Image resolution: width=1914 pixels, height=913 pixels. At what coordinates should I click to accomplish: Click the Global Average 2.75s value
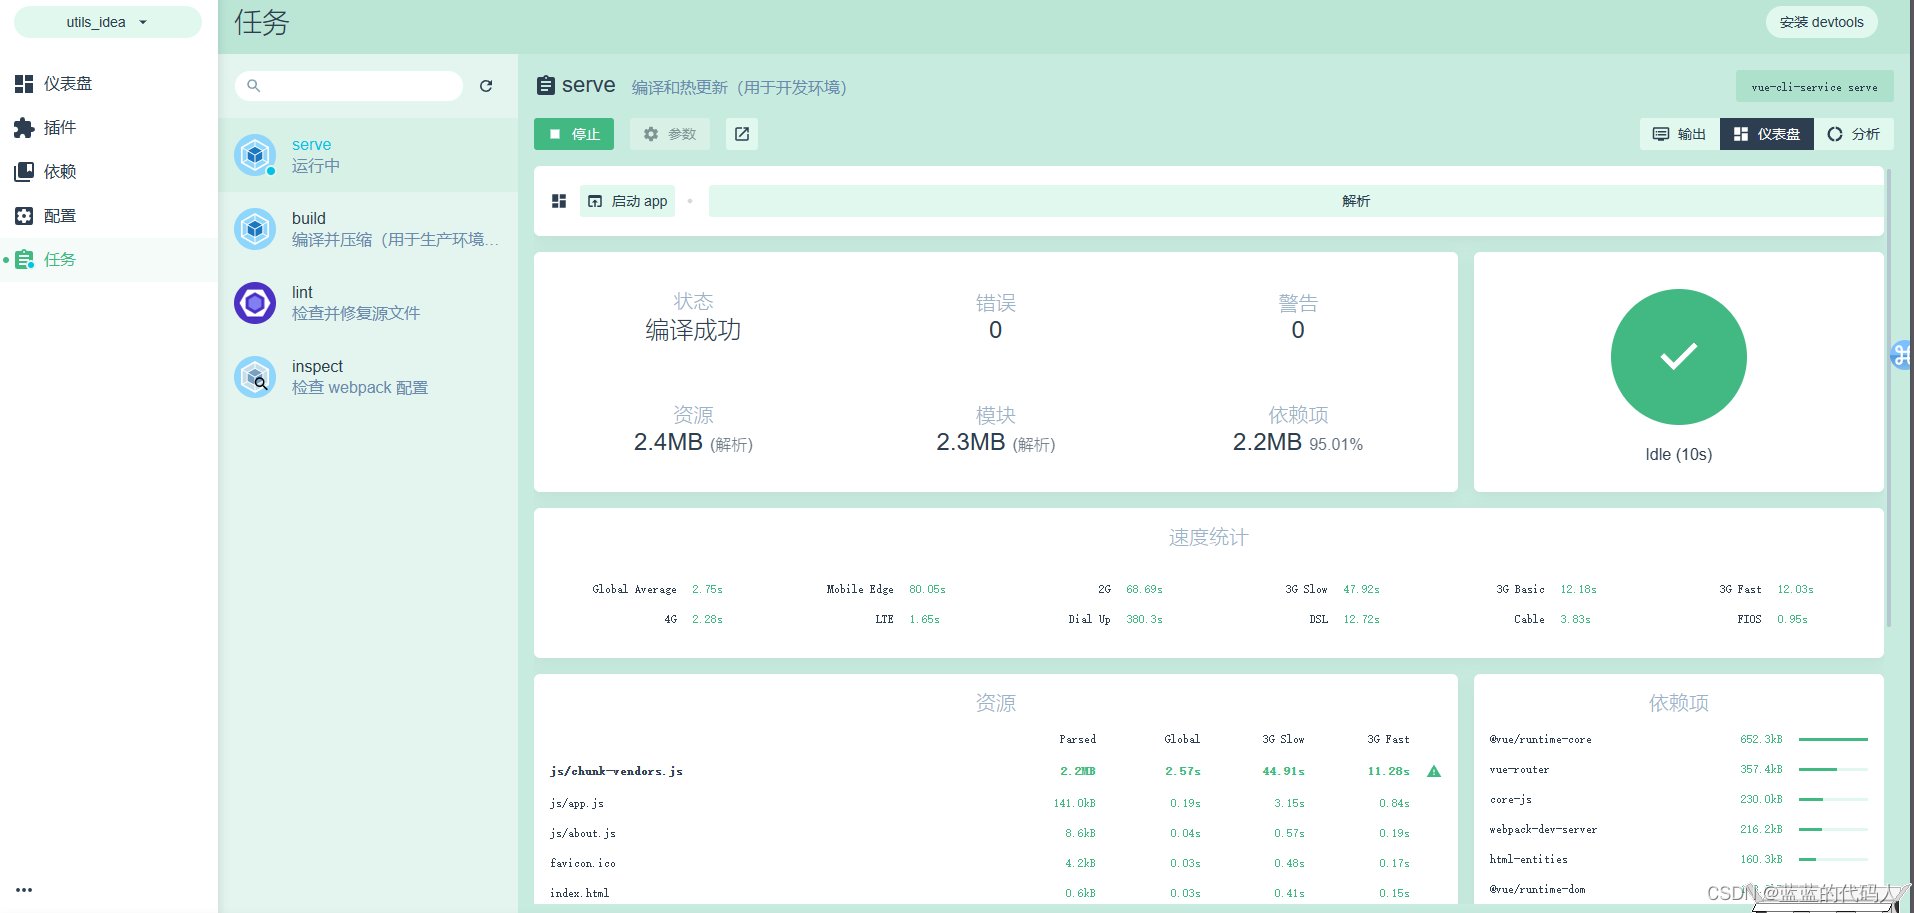pos(707,589)
